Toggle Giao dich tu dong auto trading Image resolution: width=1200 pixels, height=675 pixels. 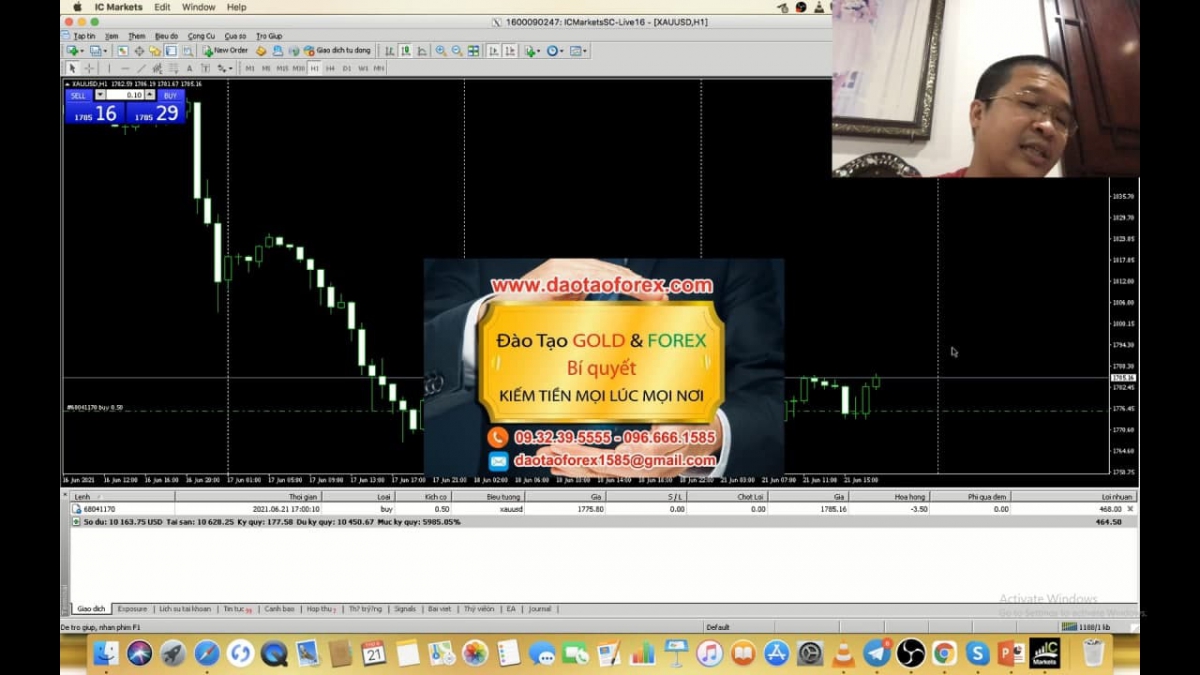337,50
